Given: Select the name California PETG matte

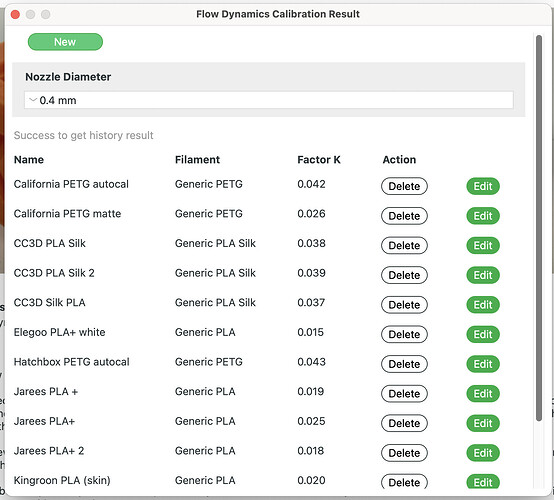Looking at the screenshot, I should [x=67, y=214].
